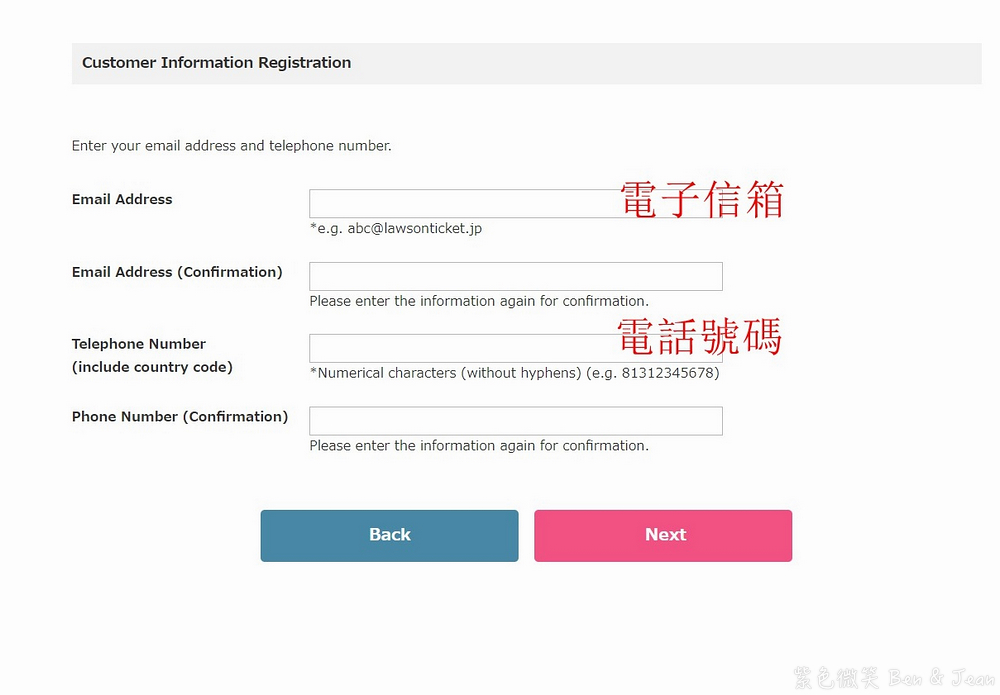Click the Email Address input field
The width and height of the screenshot is (1000, 695).
[460, 204]
